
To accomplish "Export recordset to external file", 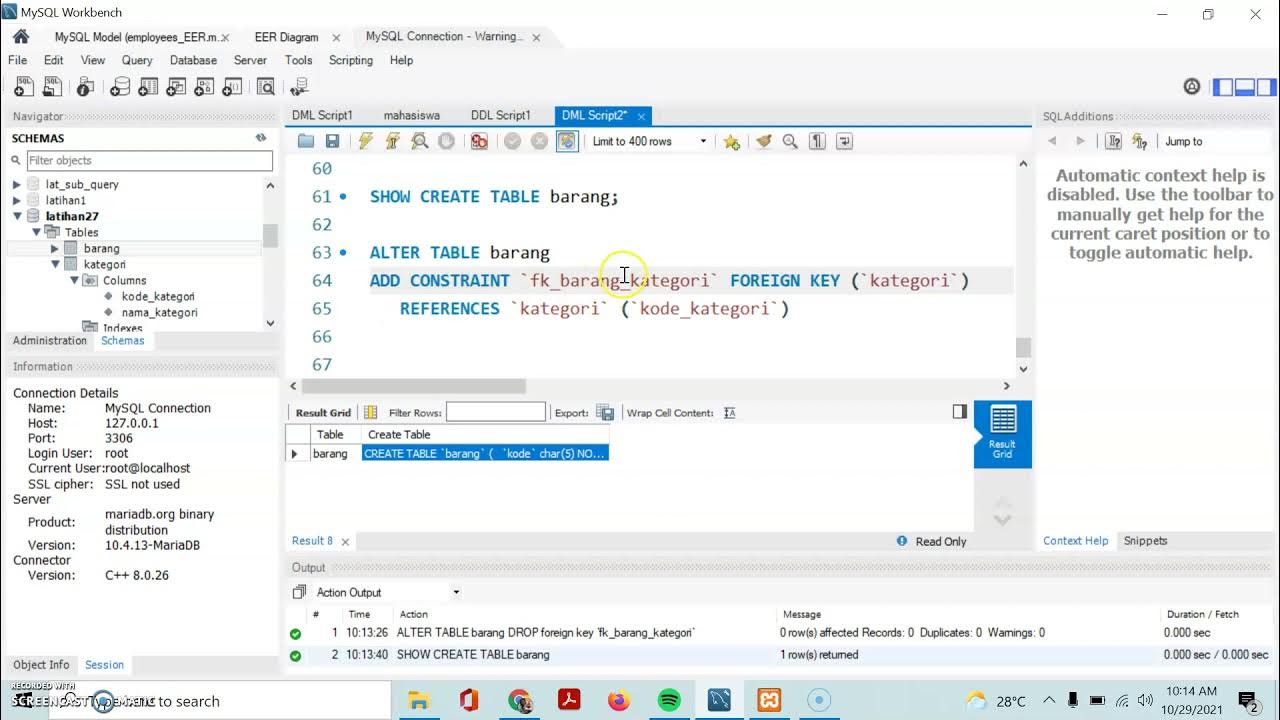I will (605, 412).
